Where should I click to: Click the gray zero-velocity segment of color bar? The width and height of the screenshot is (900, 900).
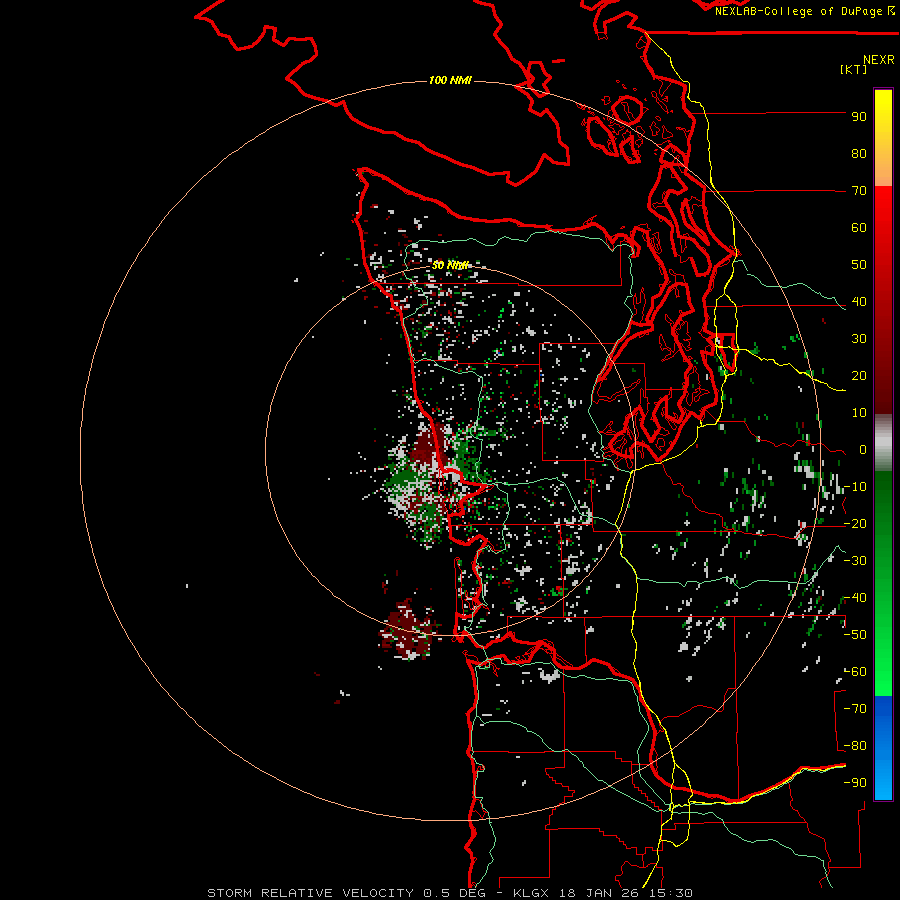[883, 443]
